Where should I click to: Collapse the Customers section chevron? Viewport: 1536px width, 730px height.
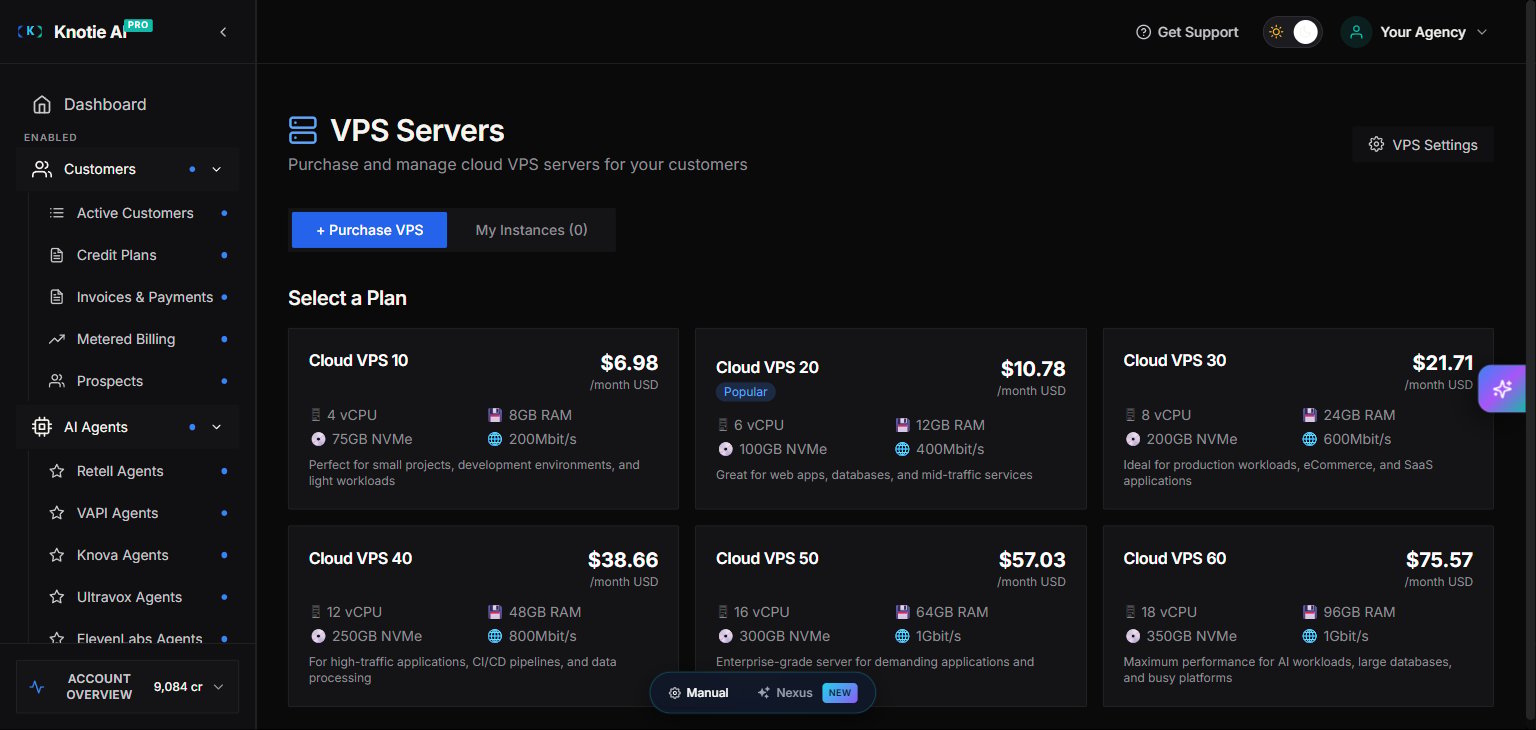(216, 169)
